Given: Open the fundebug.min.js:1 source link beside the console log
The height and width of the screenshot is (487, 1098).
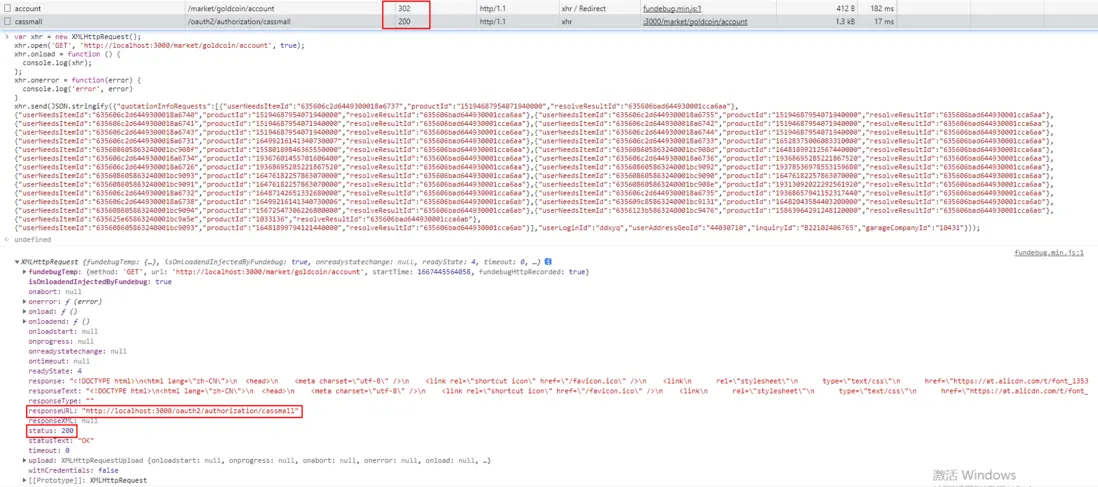Looking at the screenshot, I should (1049, 252).
